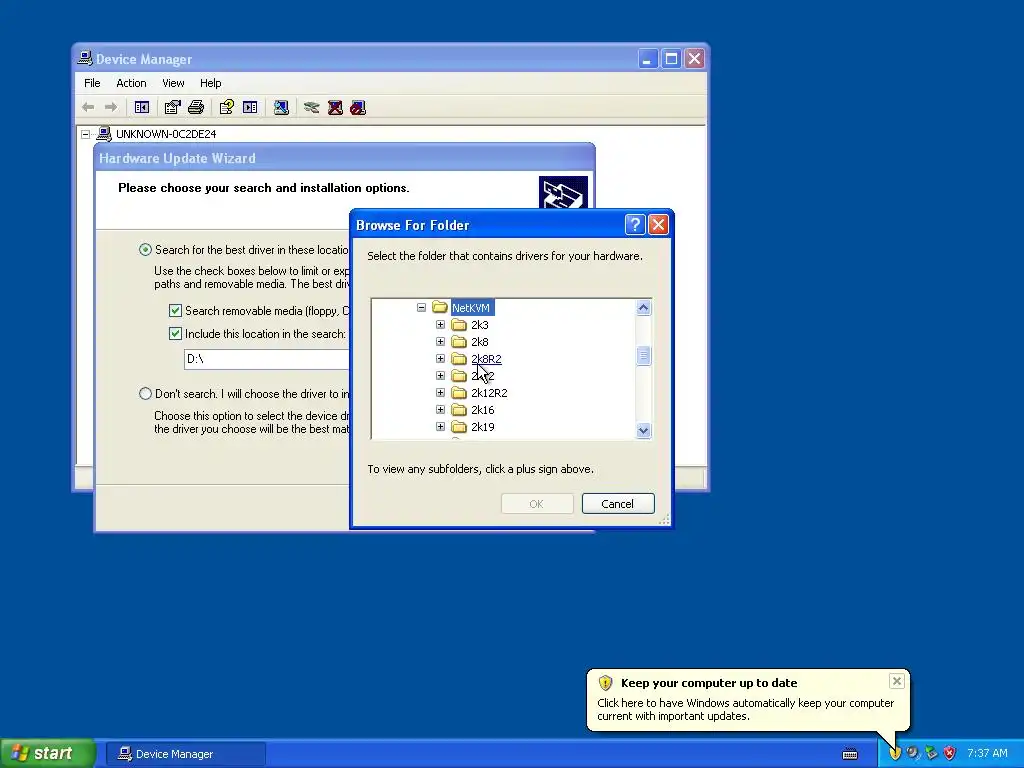The width and height of the screenshot is (1024, 768).
Task: Open the File menu
Action: (92, 83)
